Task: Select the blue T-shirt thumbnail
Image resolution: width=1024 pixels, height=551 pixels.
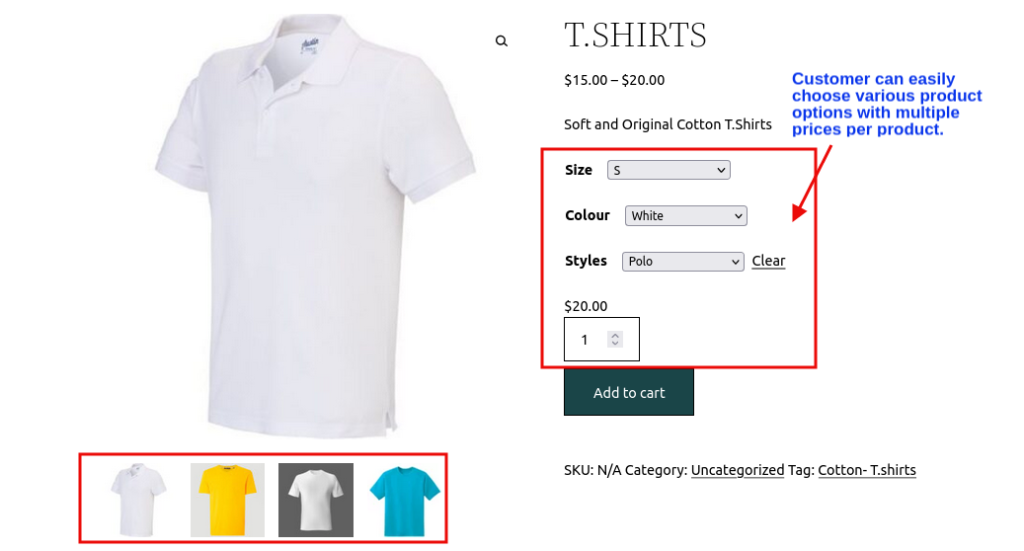Action: (405, 499)
